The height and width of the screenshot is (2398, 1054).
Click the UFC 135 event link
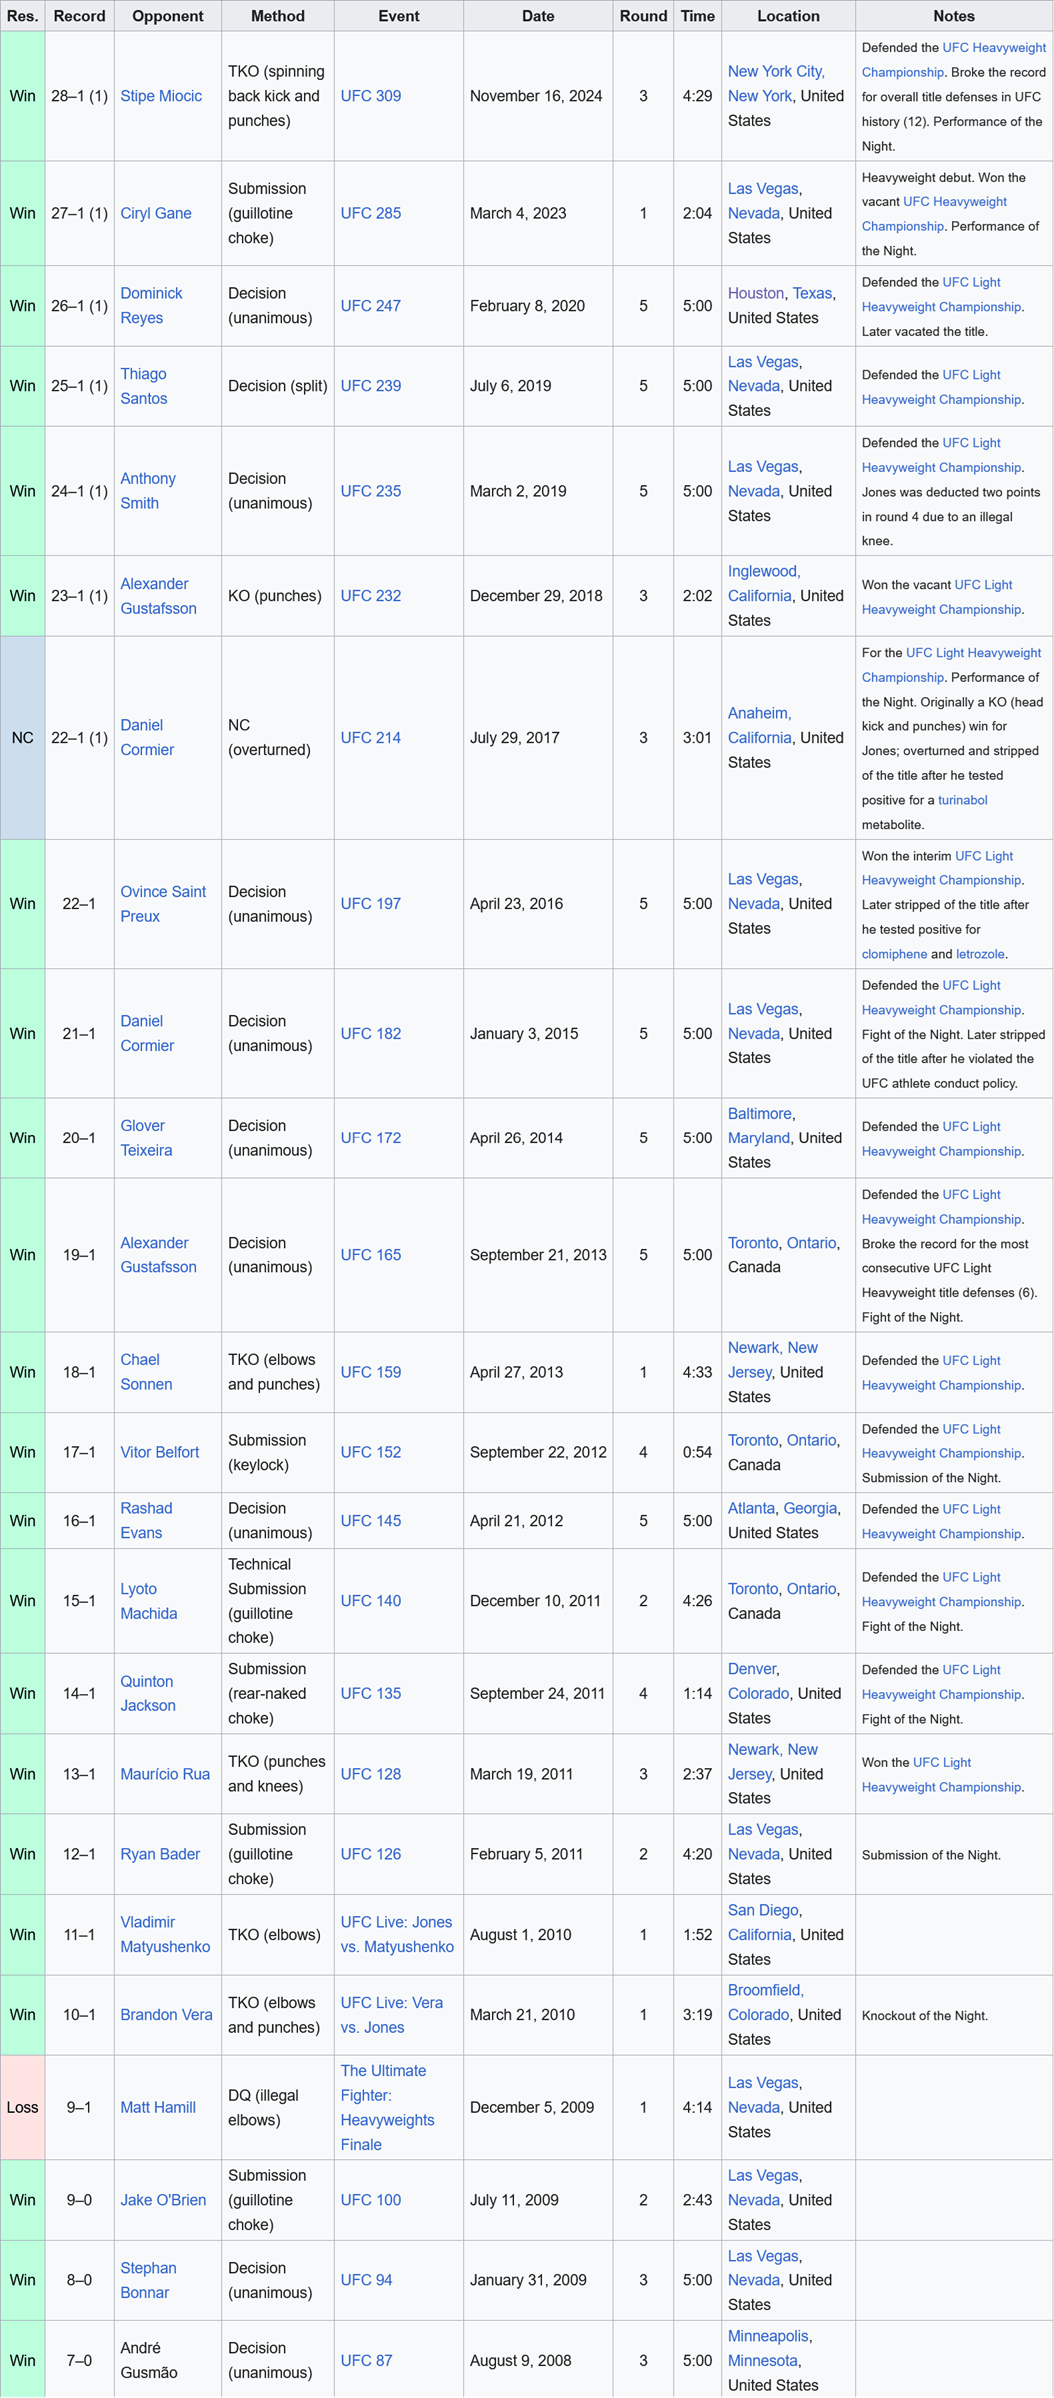pyautogui.click(x=371, y=1693)
